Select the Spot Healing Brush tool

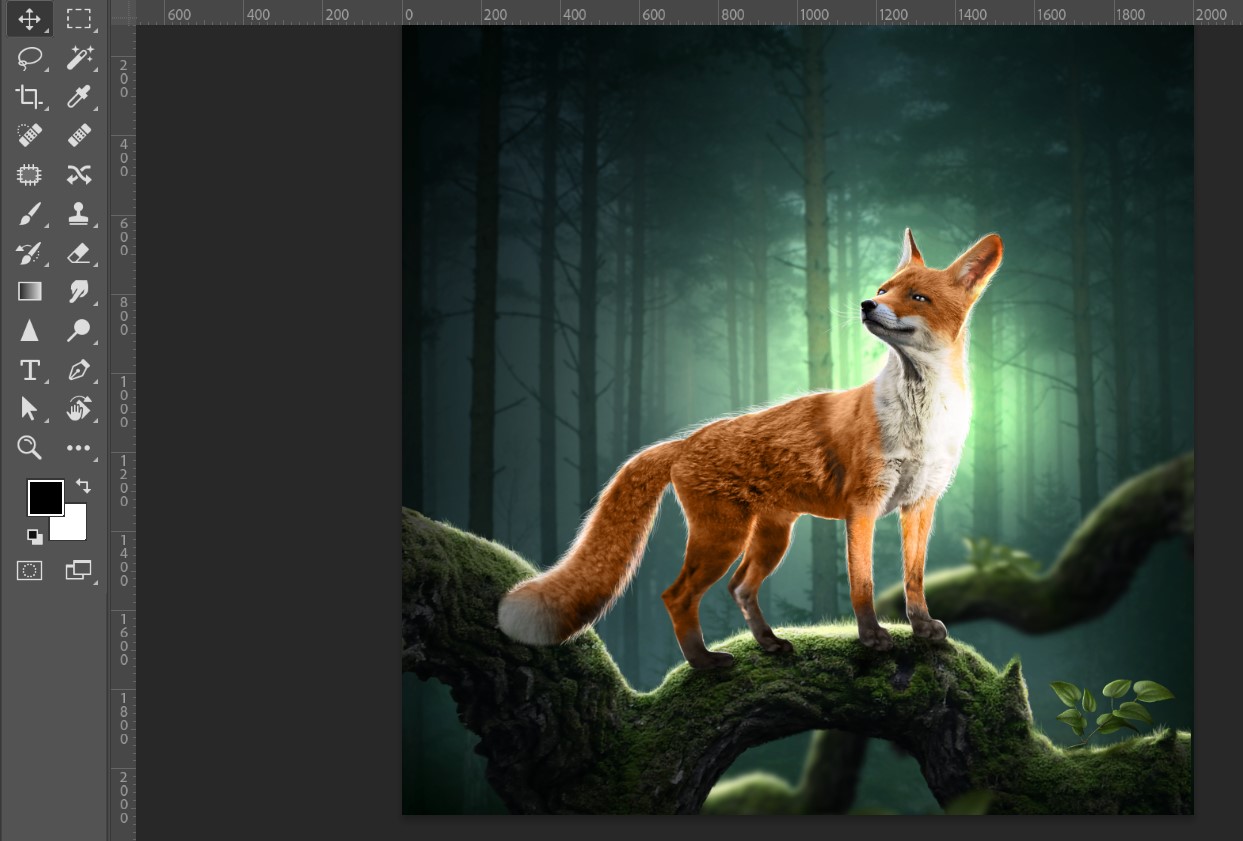30,136
